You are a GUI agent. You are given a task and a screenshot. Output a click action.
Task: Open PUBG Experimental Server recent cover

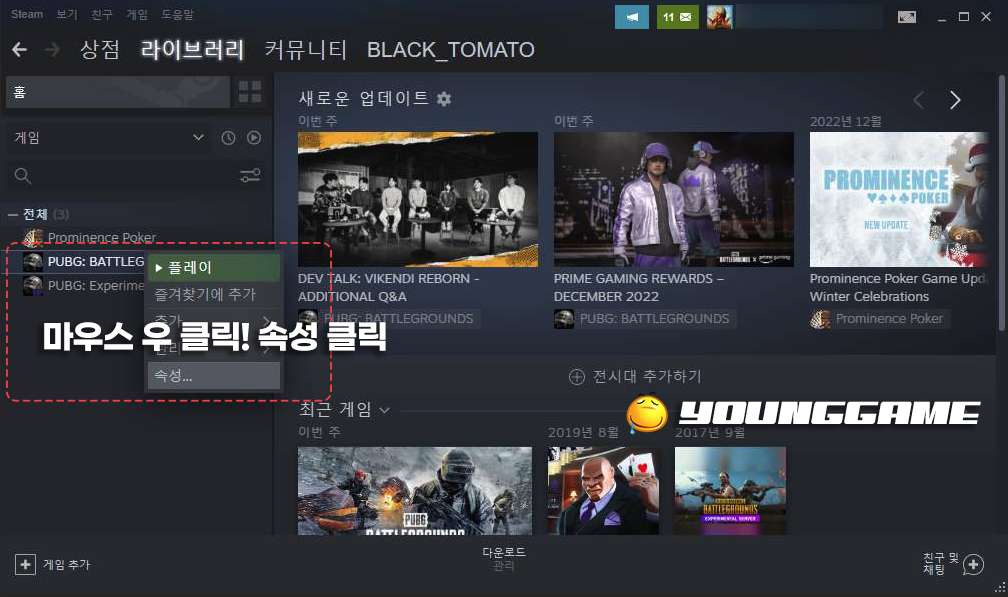tap(730, 491)
